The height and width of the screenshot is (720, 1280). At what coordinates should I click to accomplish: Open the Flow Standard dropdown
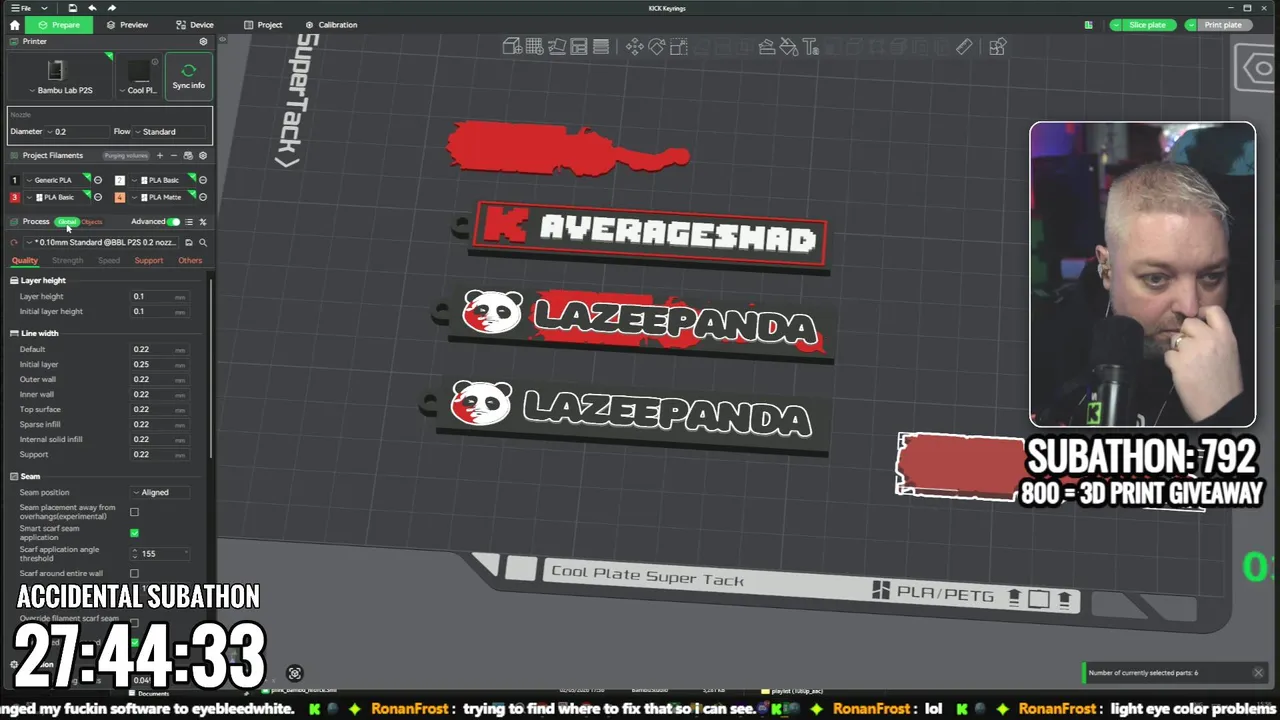click(170, 131)
